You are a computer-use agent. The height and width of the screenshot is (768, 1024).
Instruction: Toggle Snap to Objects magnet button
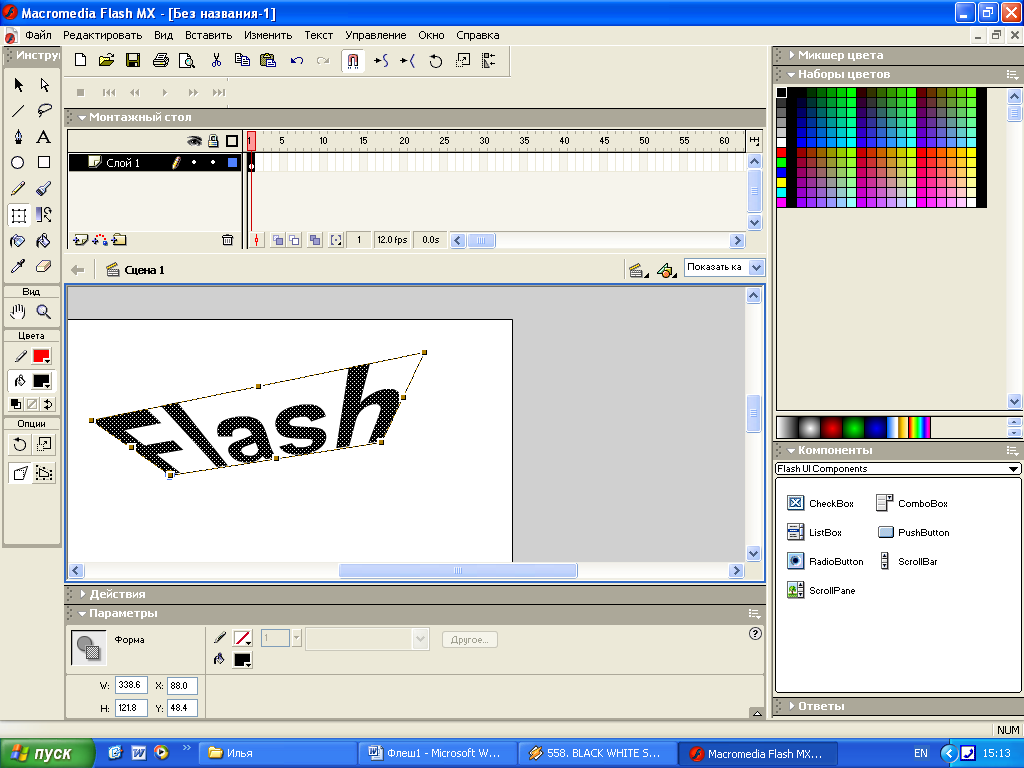(x=353, y=61)
